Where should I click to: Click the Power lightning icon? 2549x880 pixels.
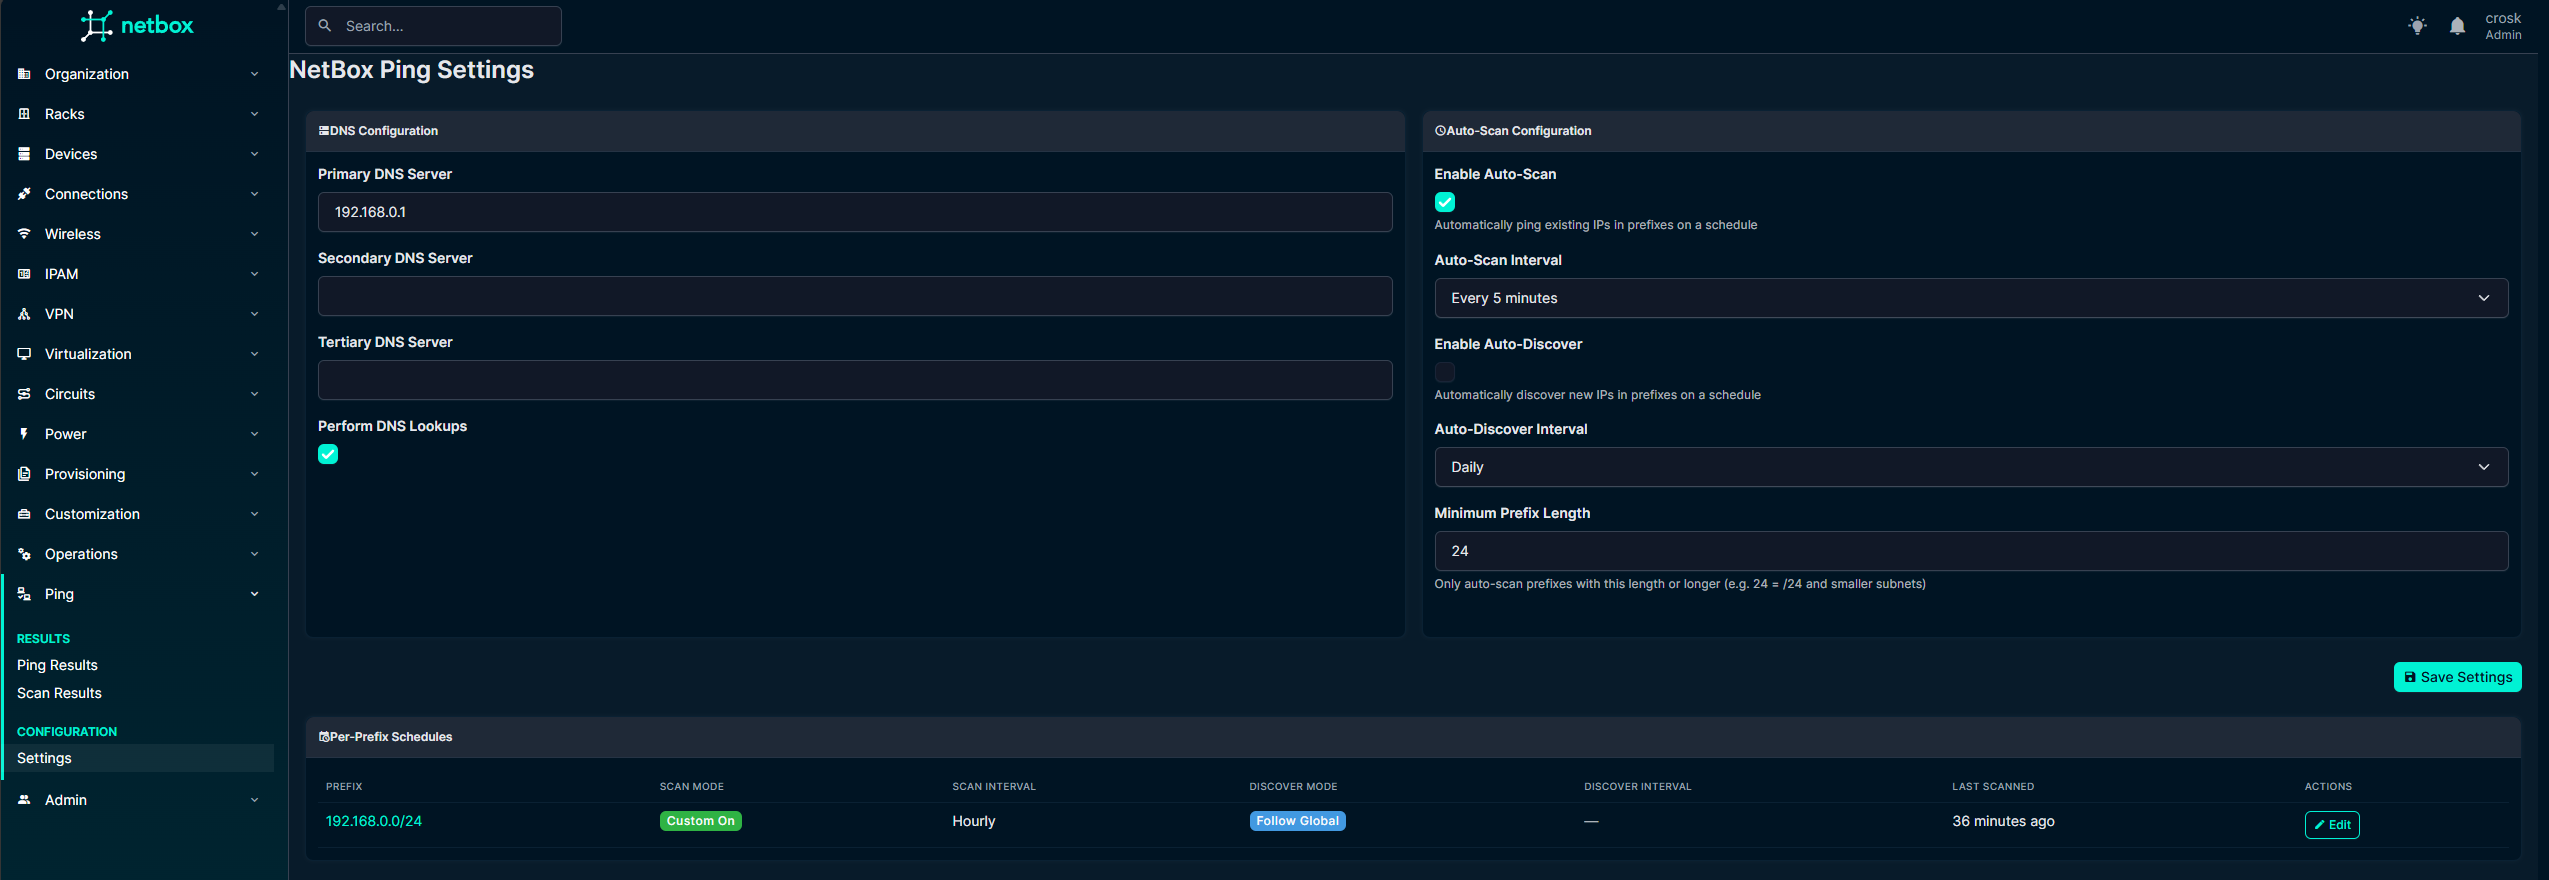coord(24,434)
